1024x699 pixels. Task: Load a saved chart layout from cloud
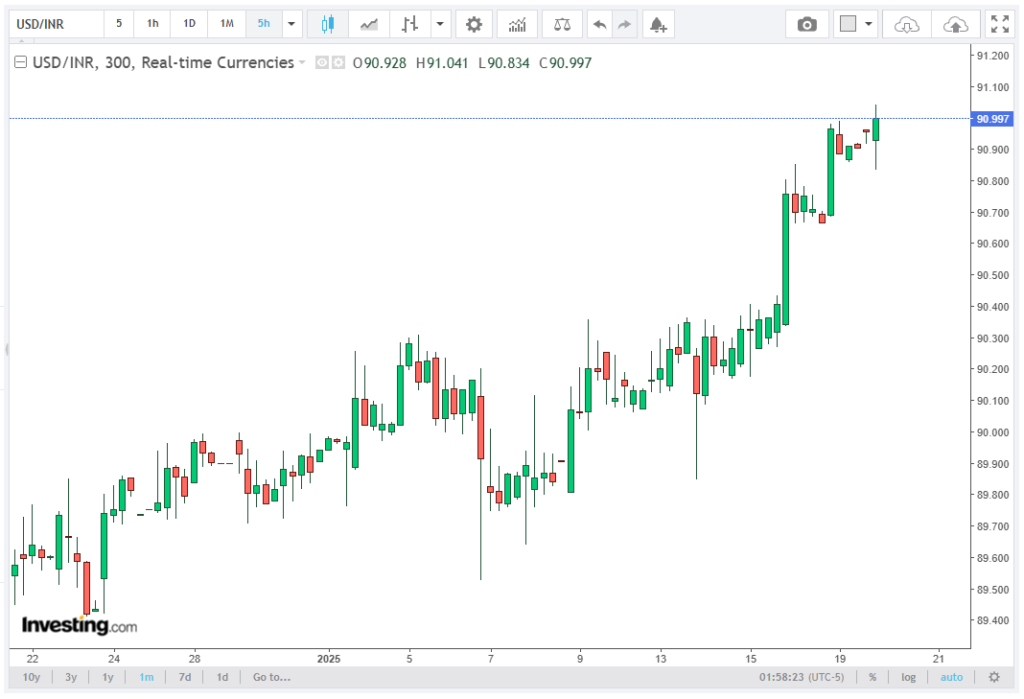(906, 24)
